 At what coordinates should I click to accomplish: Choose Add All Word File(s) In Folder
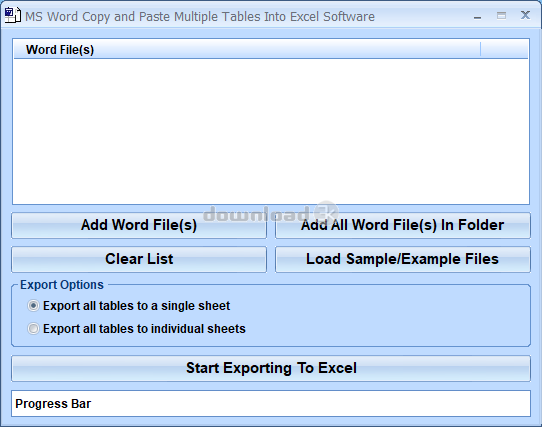pyautogui.click(x=403, y=225)
